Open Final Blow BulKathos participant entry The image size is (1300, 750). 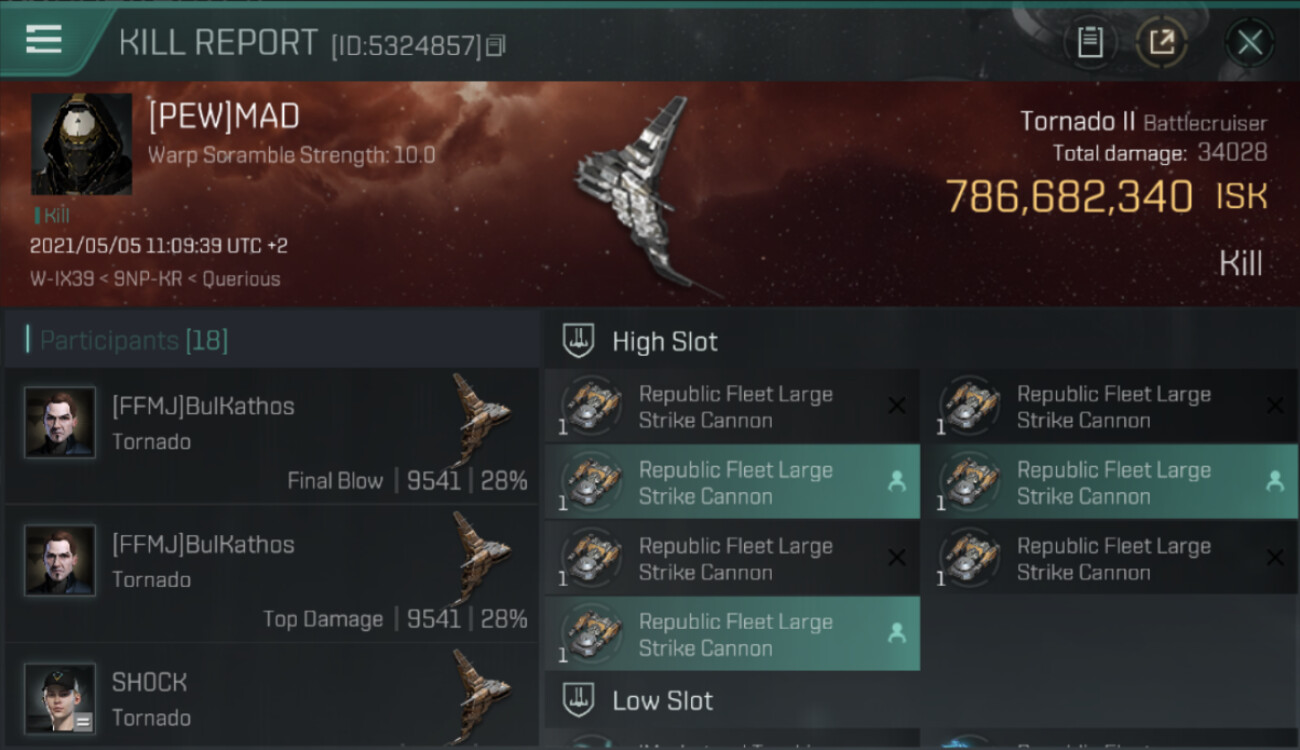(x=271, y=436)
